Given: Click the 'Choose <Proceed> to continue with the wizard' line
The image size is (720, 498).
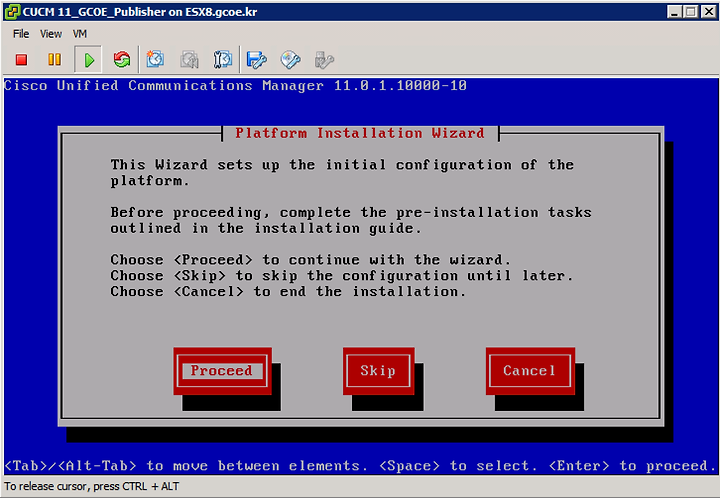Looking at the screenshot, I should tap(310, 260).
